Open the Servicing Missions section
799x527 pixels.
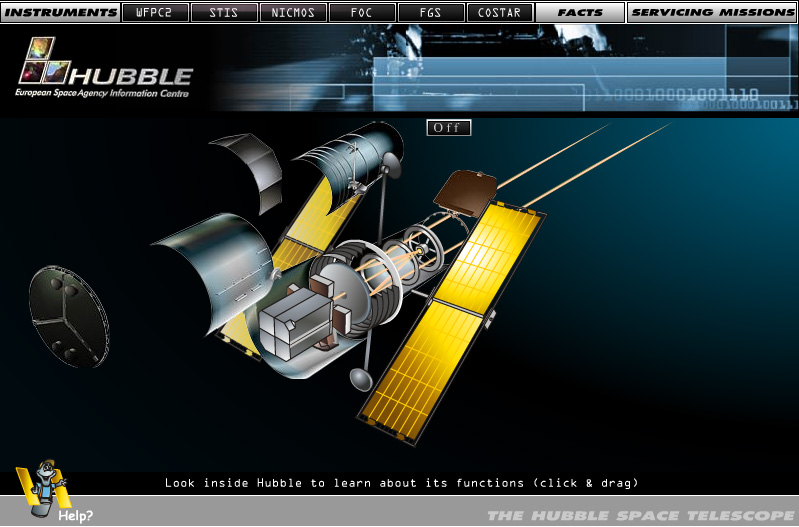point(712,13)
